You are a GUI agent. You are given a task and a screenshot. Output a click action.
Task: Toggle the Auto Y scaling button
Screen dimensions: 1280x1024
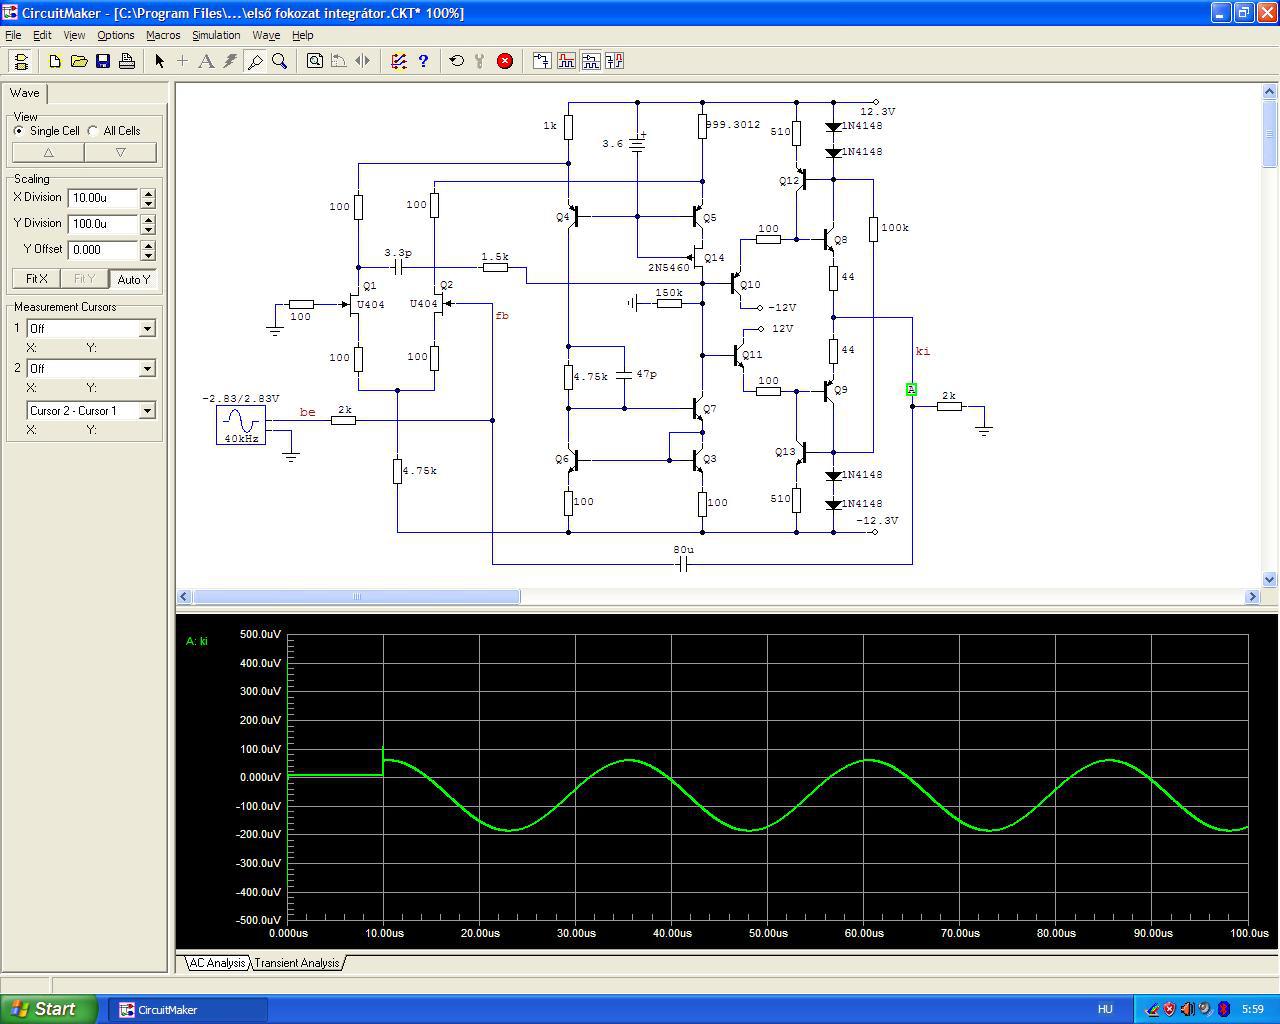click(x=133, y=279)
